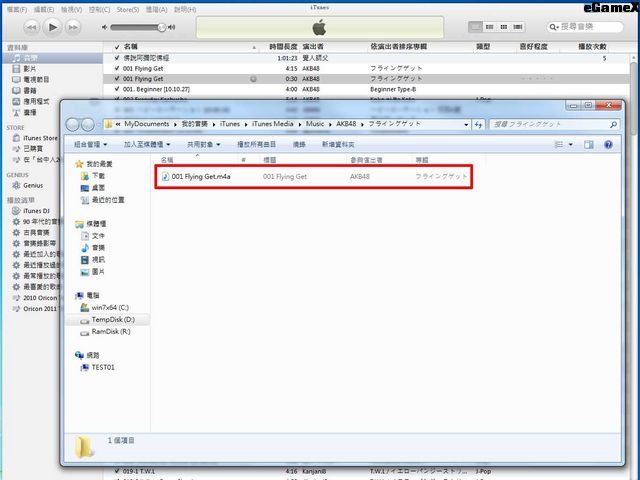Open the iTunes Controls menu
The image size is (640, 480).
coord(99,9)
